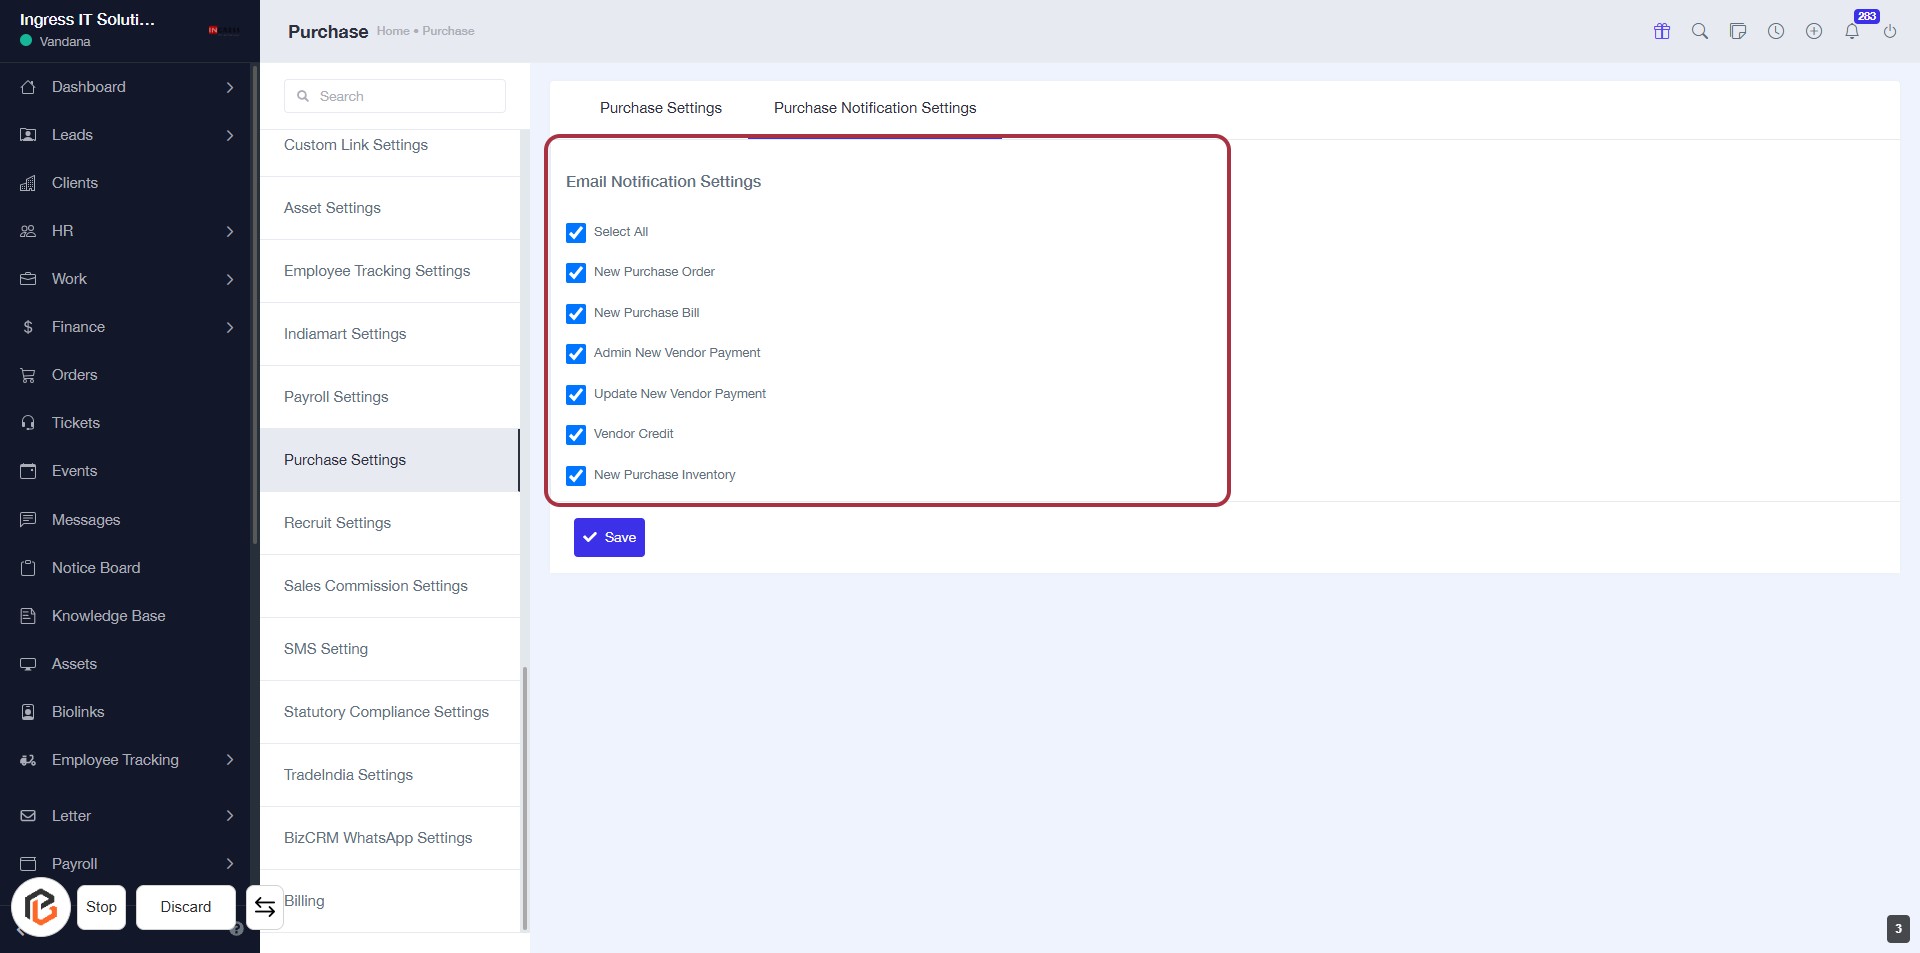Click the gift icon in top bar
Screen dimensions: 1920x953
click(1662, 31)
